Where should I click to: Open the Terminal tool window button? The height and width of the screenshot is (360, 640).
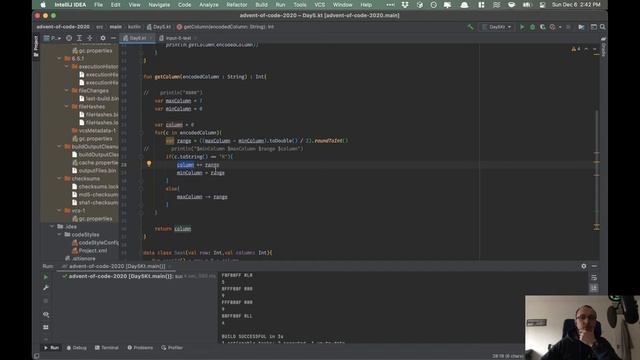tap(107, 348)
